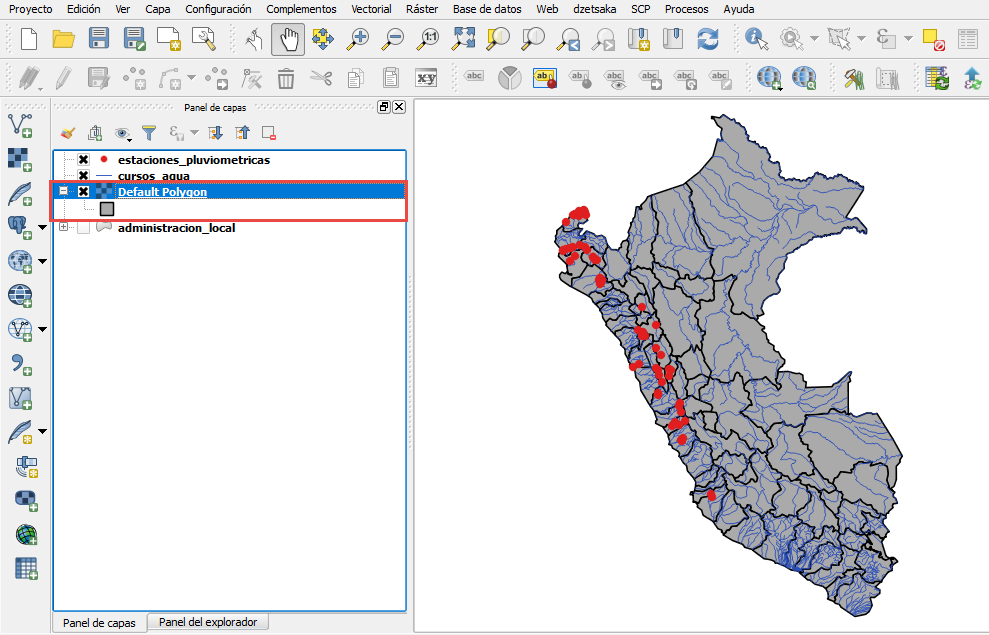Click the gray fill swatch under Default Polygon
This screenshot has width=989, height=635.
click(106, 209)
